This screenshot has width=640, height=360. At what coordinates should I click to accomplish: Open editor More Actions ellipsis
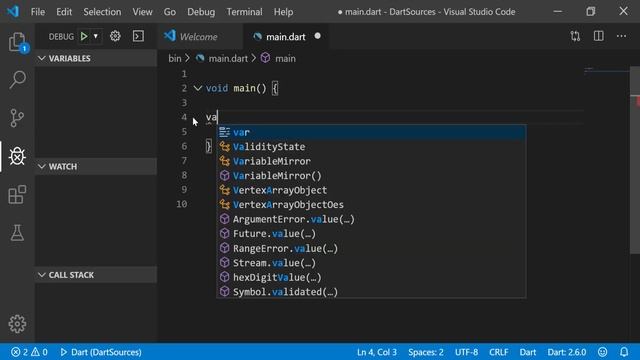point(621,36)
